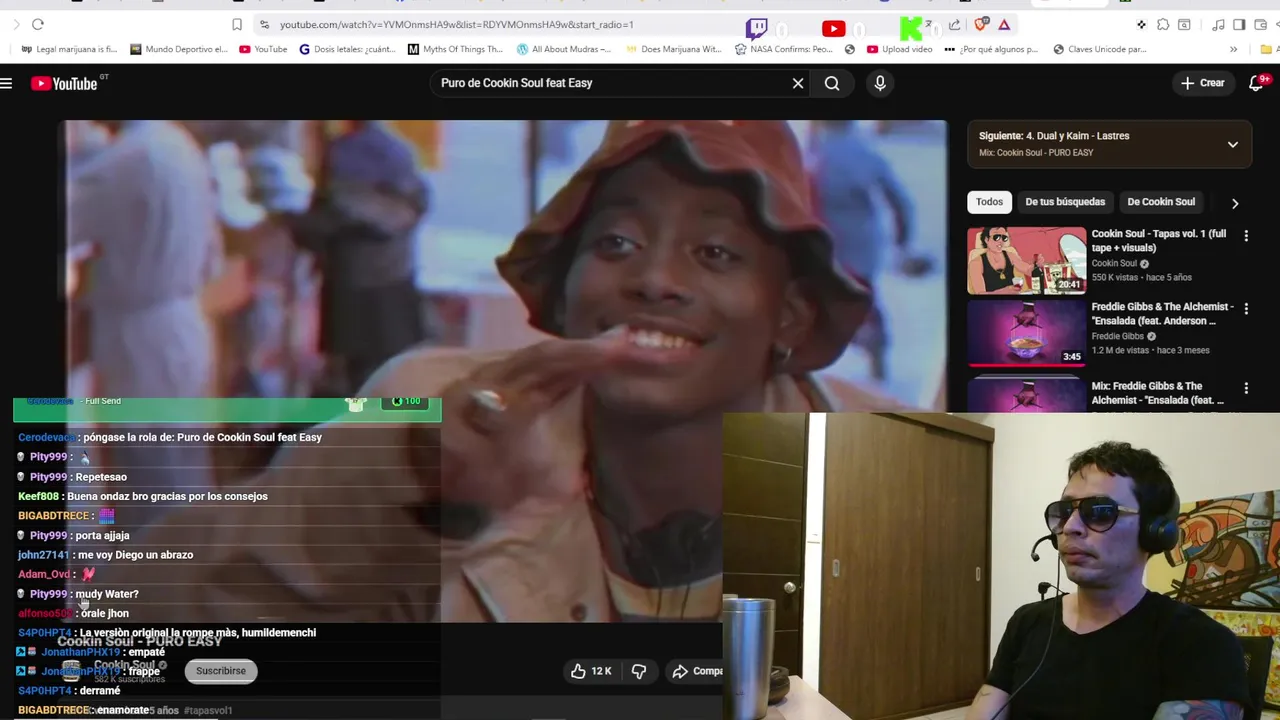The image size is (1280, 720).
Task: Open the 'Myths Of Things Th...' bookmark
Action: 455,49
